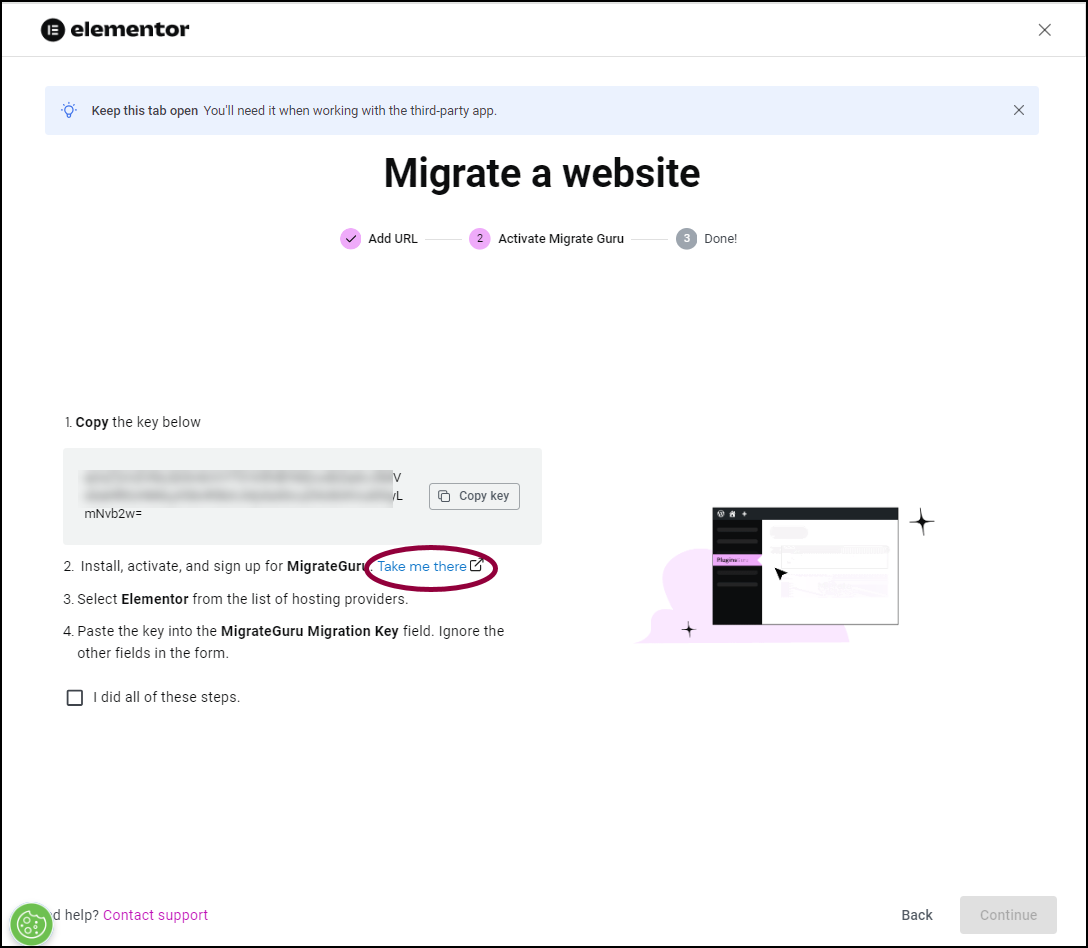
Task: Check the 'I did all of these steps' box
Action: pyautogui.click(x=75, y=697)
